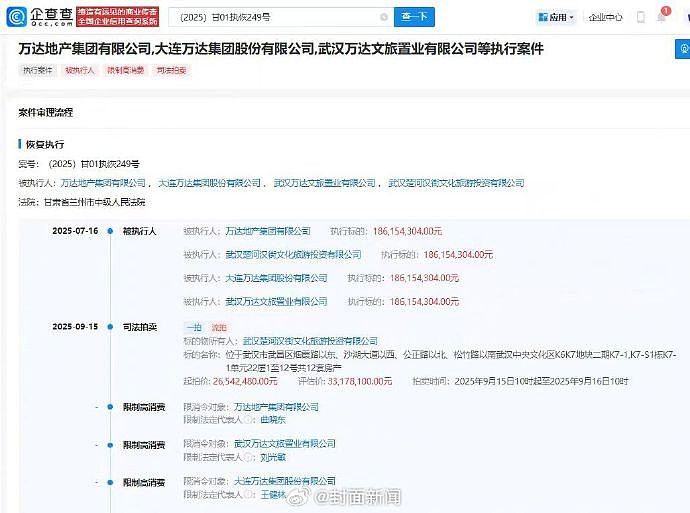This screenshot has width=690, height=513.
Task: Open 限消令对象 大连万达集团股份有限公司 link
Action: tap(285, 481)
